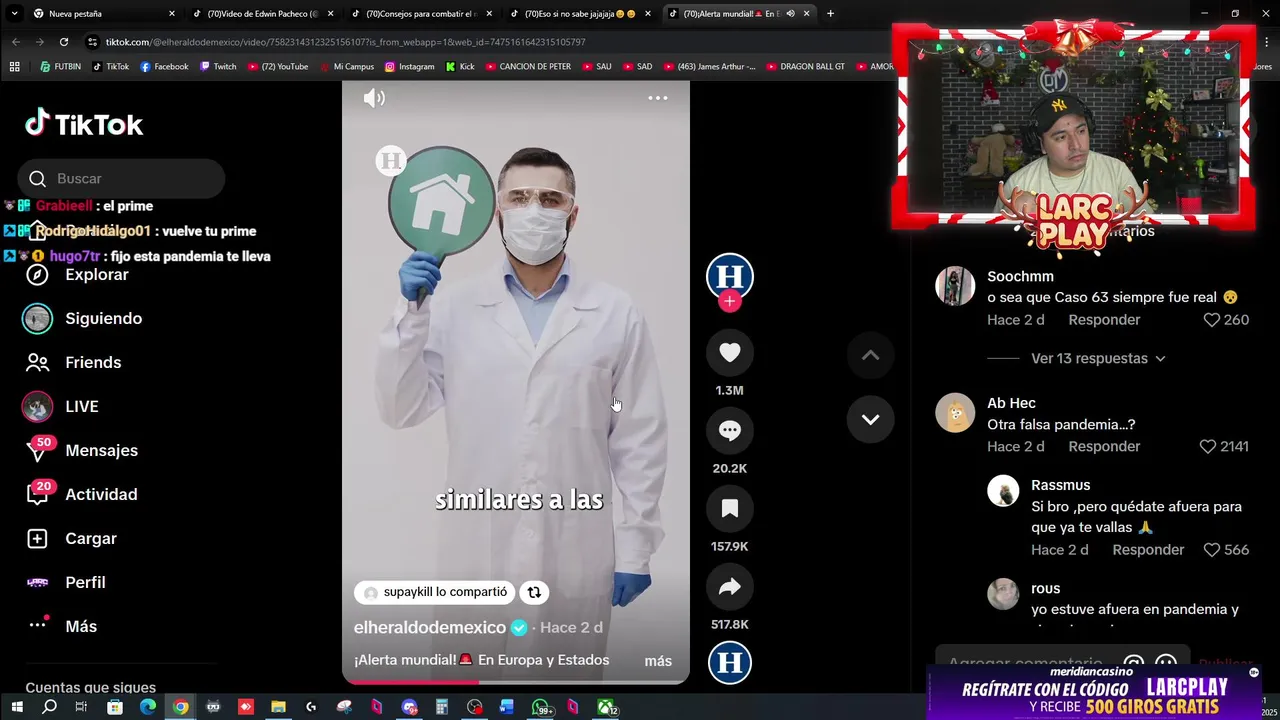Open the Instagram bookmark

point(409,67)
